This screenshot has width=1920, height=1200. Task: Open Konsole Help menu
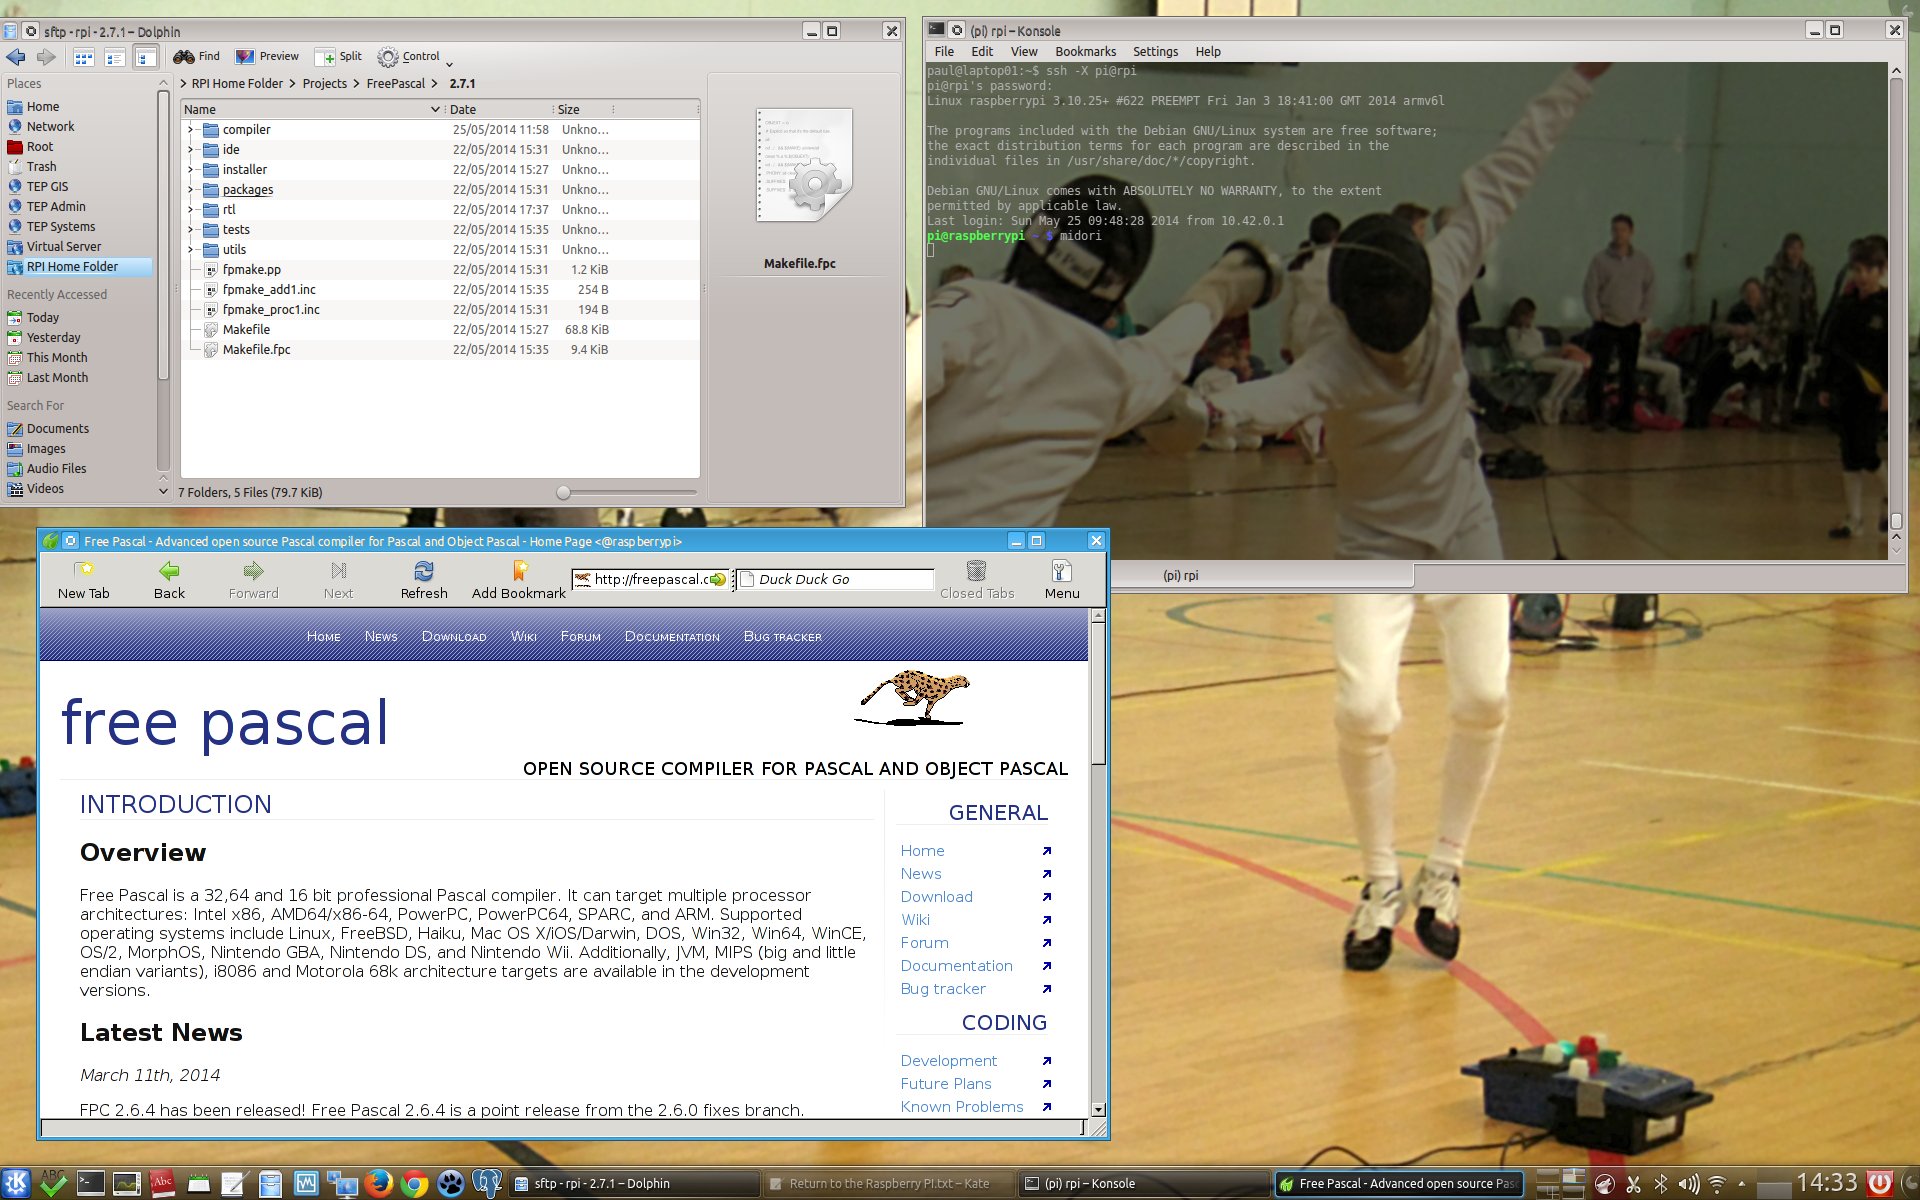coord(1208,52)
